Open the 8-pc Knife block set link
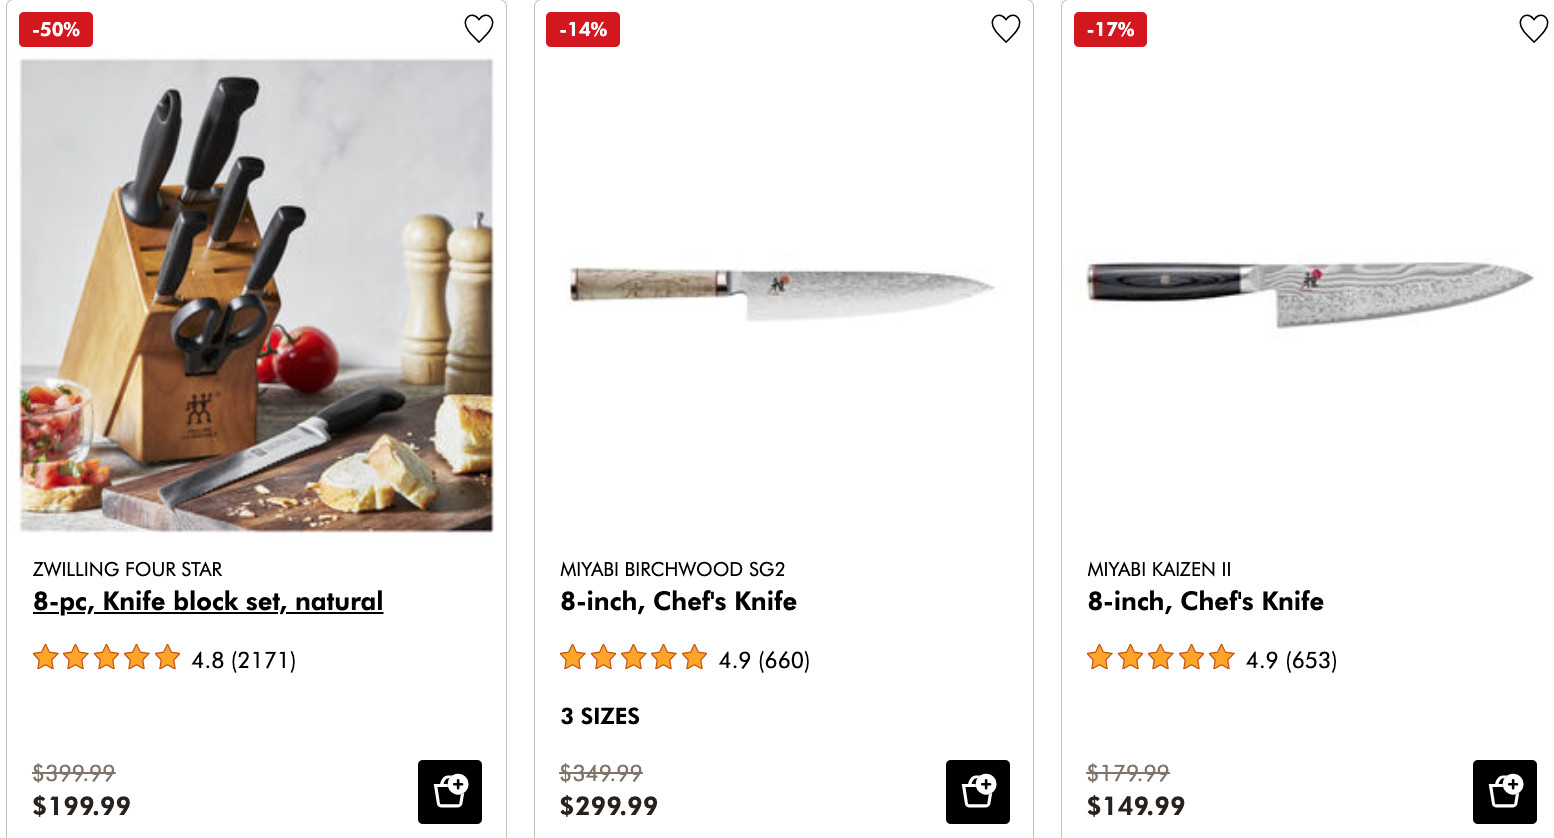Screen dimensions: 1554x838 pyautogui.click(x=208, y=601)
